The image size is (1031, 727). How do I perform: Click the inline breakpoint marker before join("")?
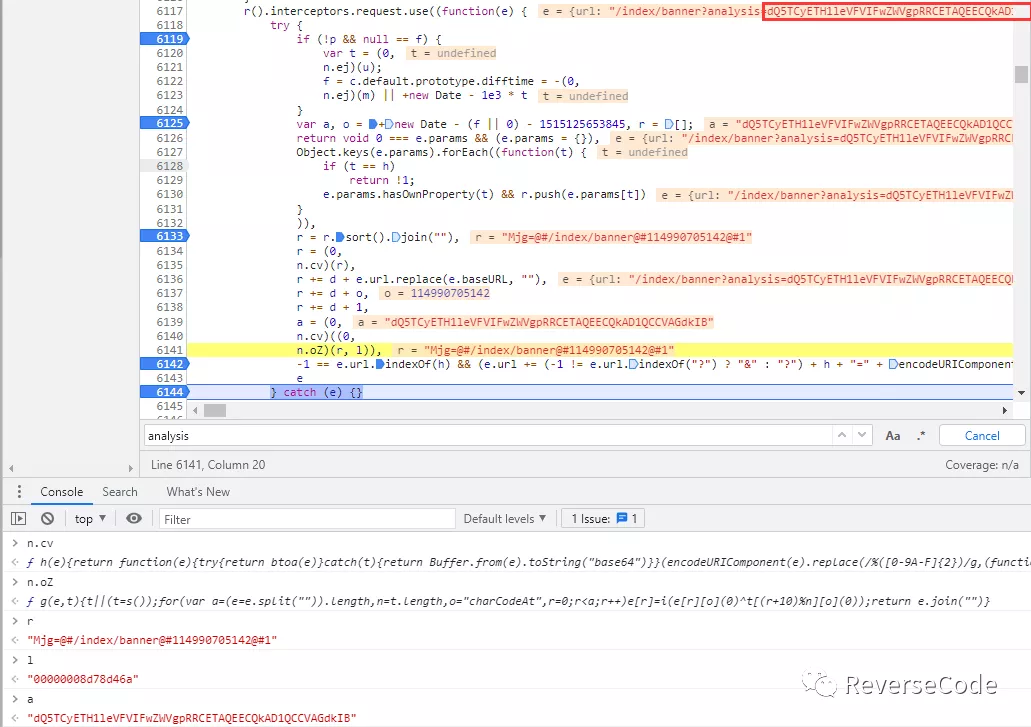tap(396, 237)
